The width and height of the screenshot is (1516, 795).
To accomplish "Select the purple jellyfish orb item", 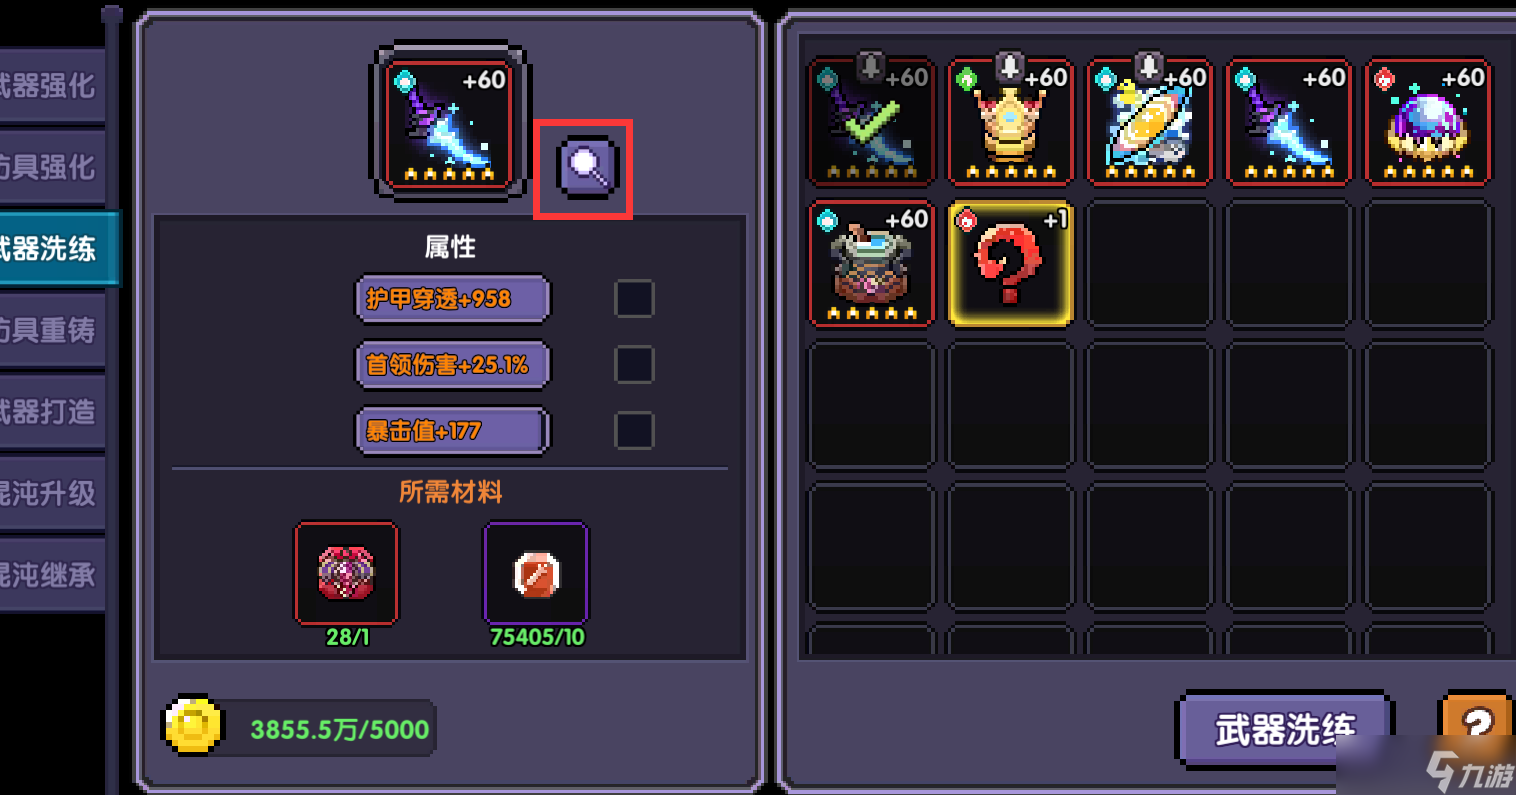I will pyautogui.click(x=1428, y=122).
